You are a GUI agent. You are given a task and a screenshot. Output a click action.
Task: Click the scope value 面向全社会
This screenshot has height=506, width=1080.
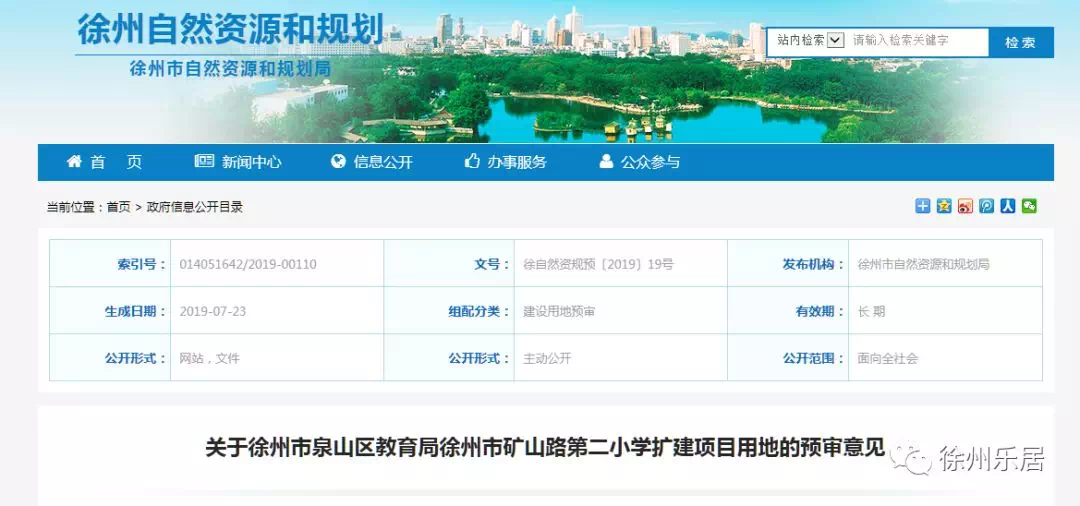pyautogui.click(x=888, y=358)
